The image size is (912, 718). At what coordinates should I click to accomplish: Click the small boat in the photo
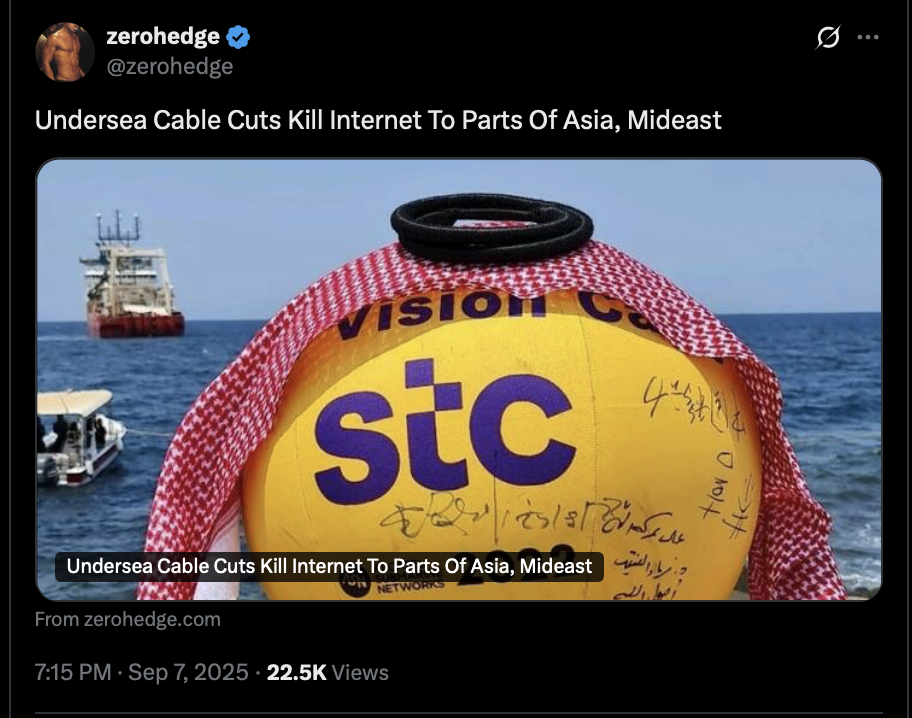coord(79,438)
